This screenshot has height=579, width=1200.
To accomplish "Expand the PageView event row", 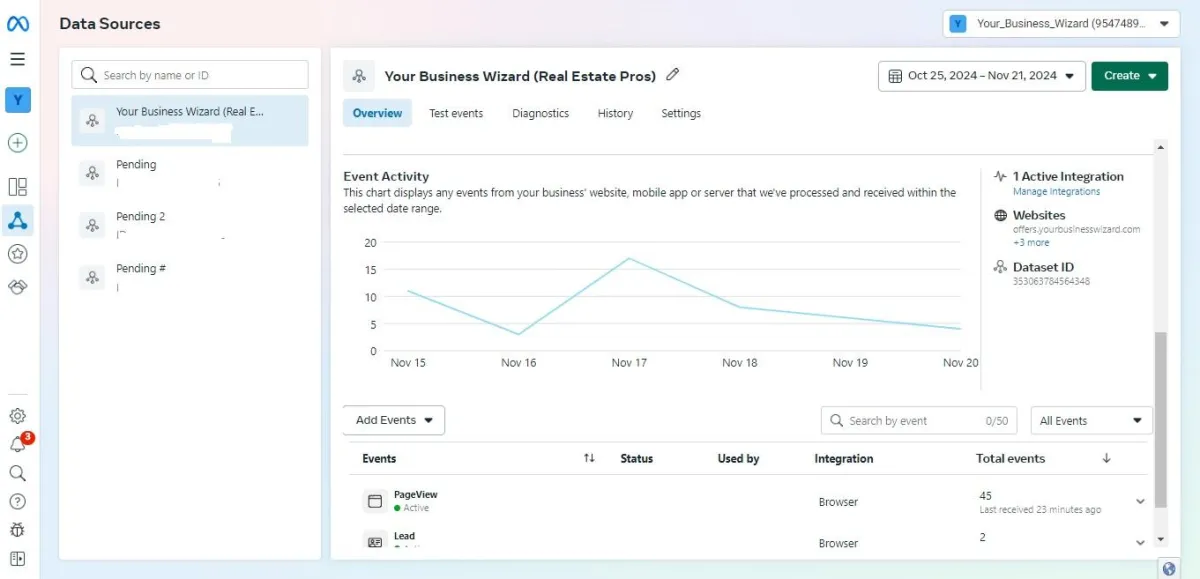I will tap(1140, 502).
